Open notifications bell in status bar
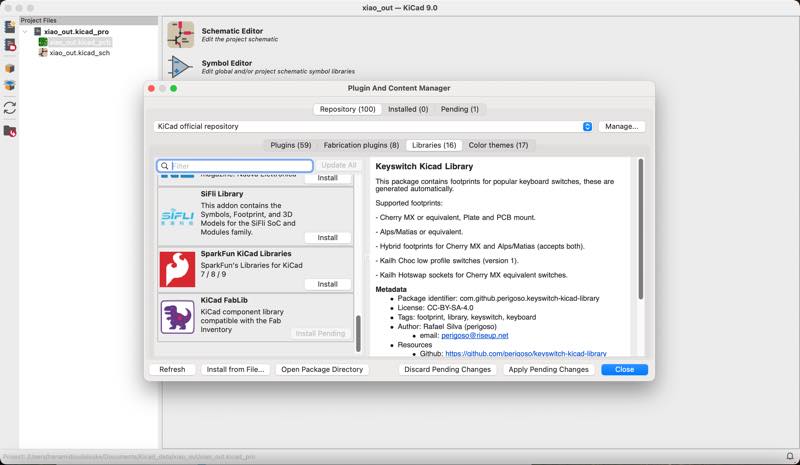Viewport: 800px width, 465px height. [790, 456]
